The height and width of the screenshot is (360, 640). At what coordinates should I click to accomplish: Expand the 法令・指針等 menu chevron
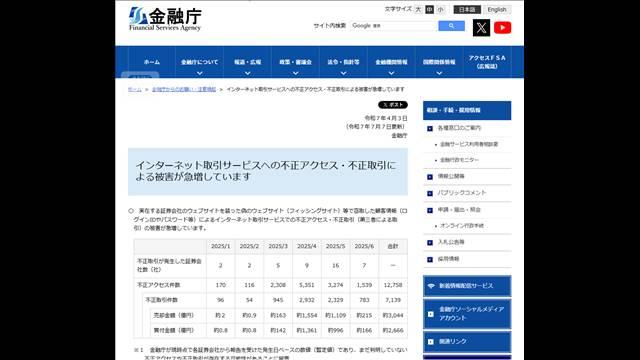[343, 73]
